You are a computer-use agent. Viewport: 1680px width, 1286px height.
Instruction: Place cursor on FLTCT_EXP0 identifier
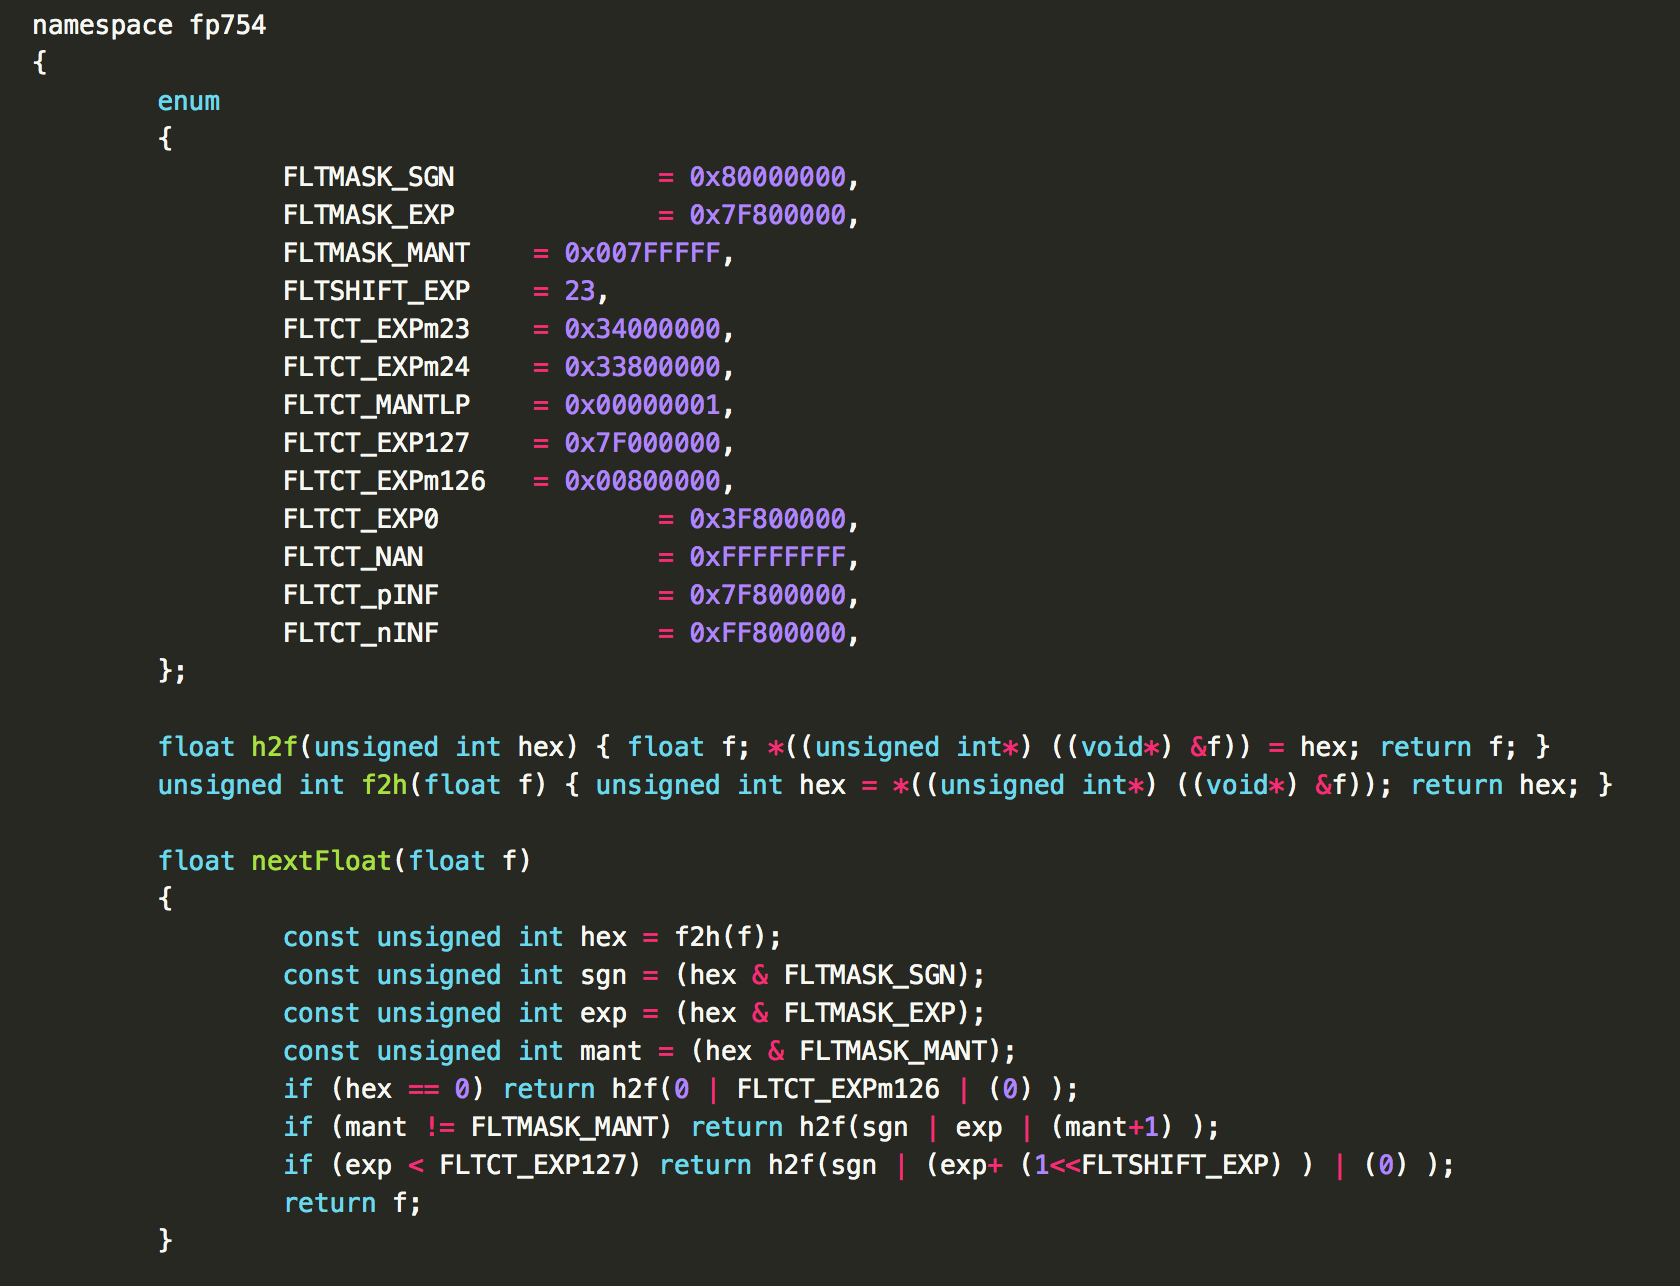360,519
